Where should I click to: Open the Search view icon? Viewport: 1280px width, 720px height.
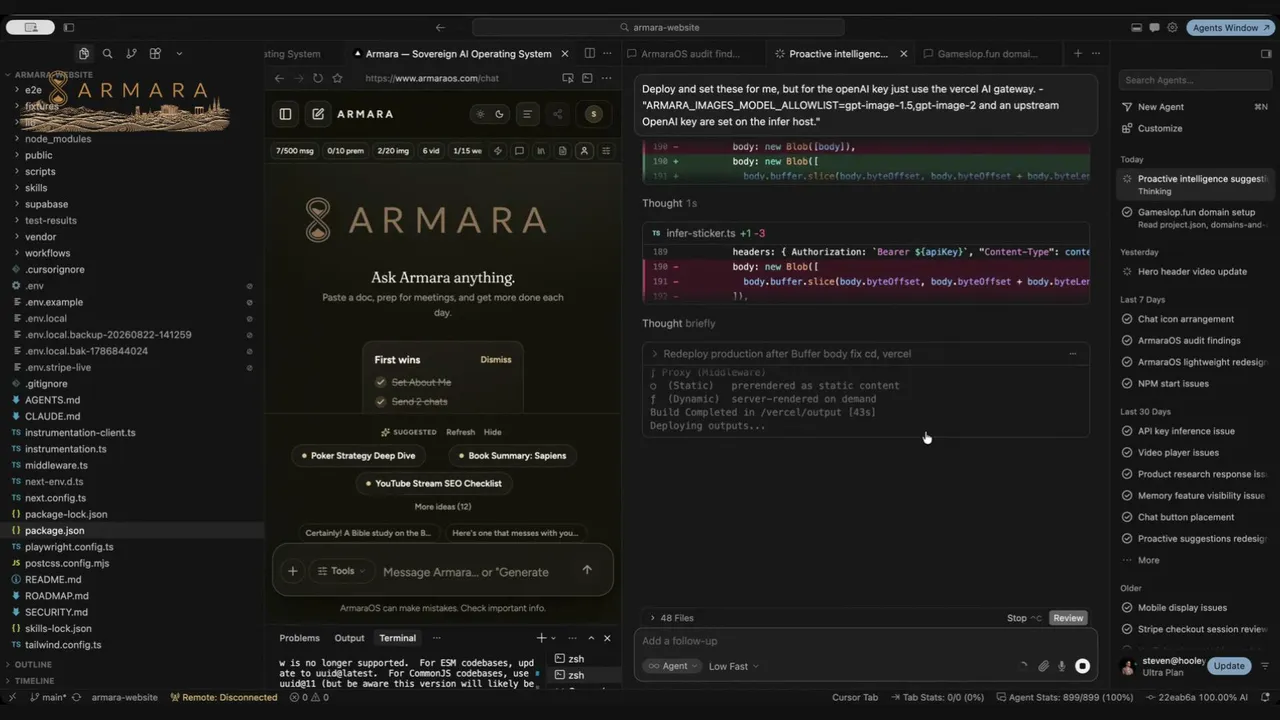pyautogui.click(x=107, y=54)
